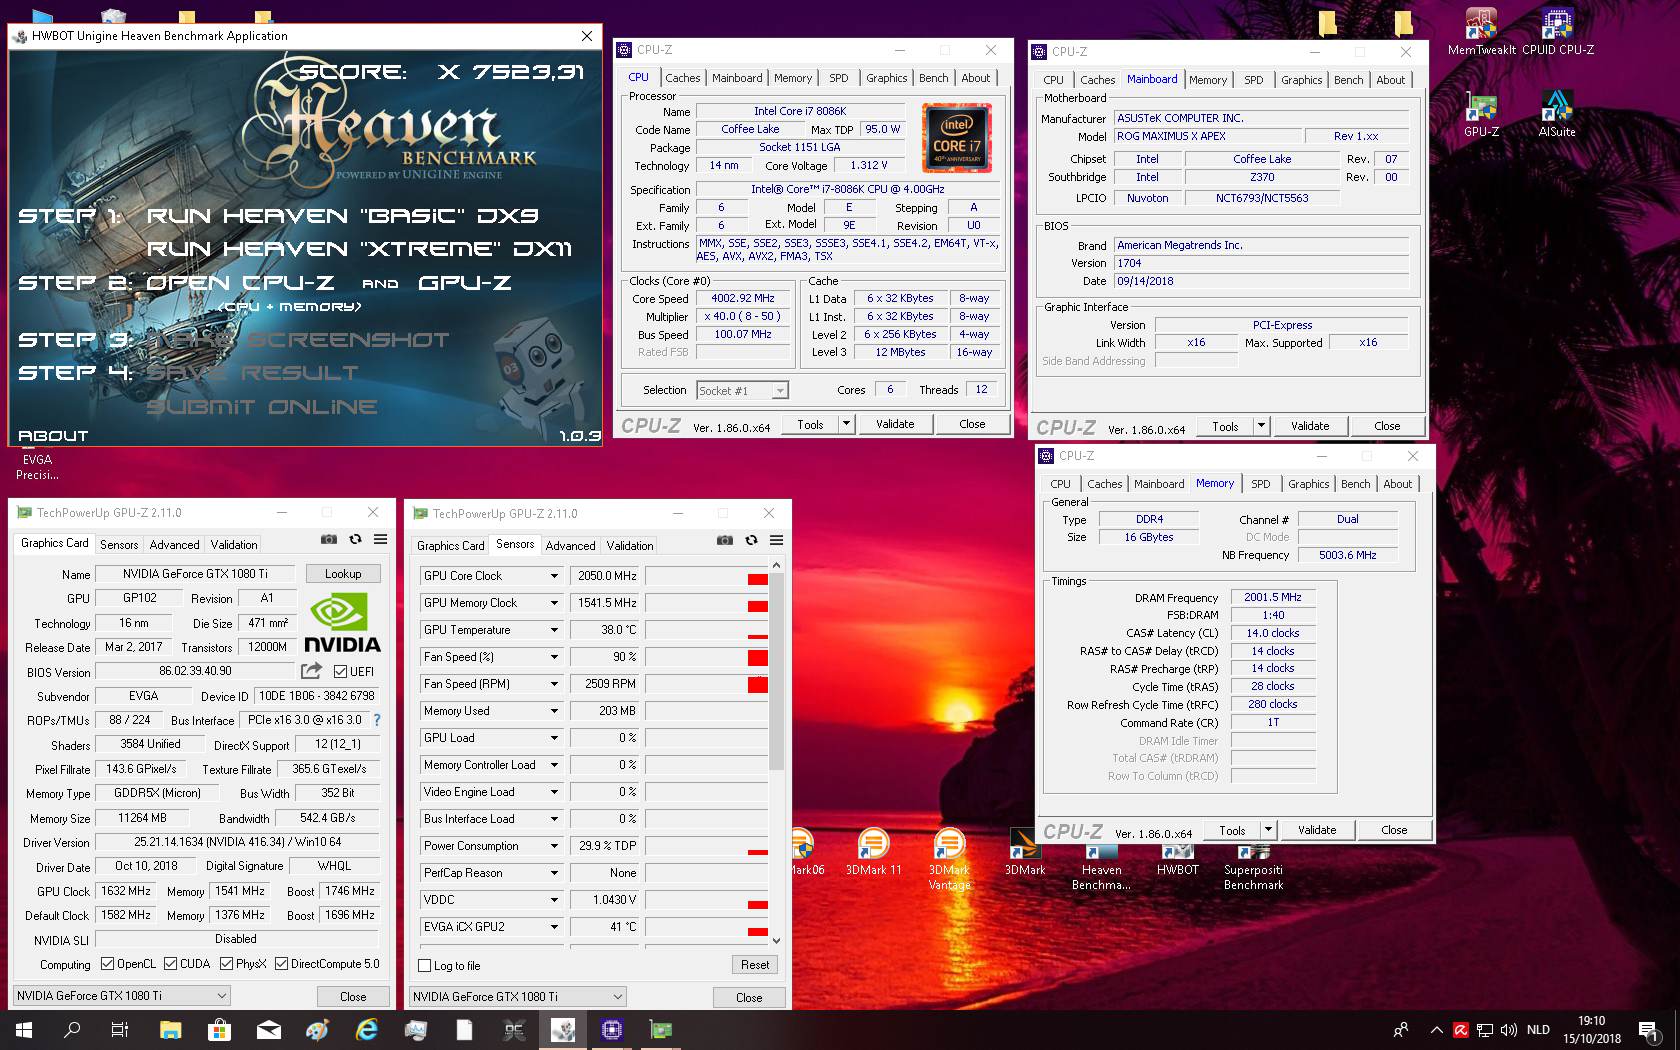Image resolution: width=1680 pixels, height=1050 pixels.
Task: Click Validate button in CPU-Z CPU window
Action: [x=895, y=424]
